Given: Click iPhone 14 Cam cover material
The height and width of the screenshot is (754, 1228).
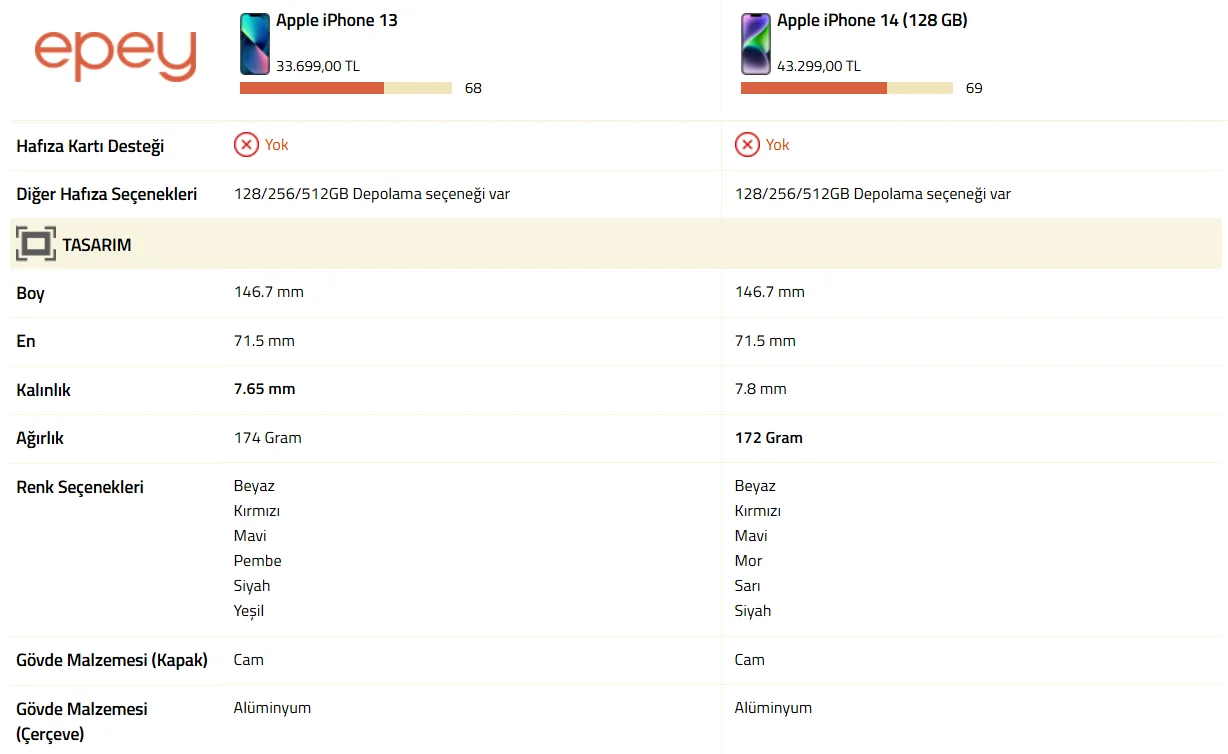Looking at the screenshot, I should click(x=750, y=660).
